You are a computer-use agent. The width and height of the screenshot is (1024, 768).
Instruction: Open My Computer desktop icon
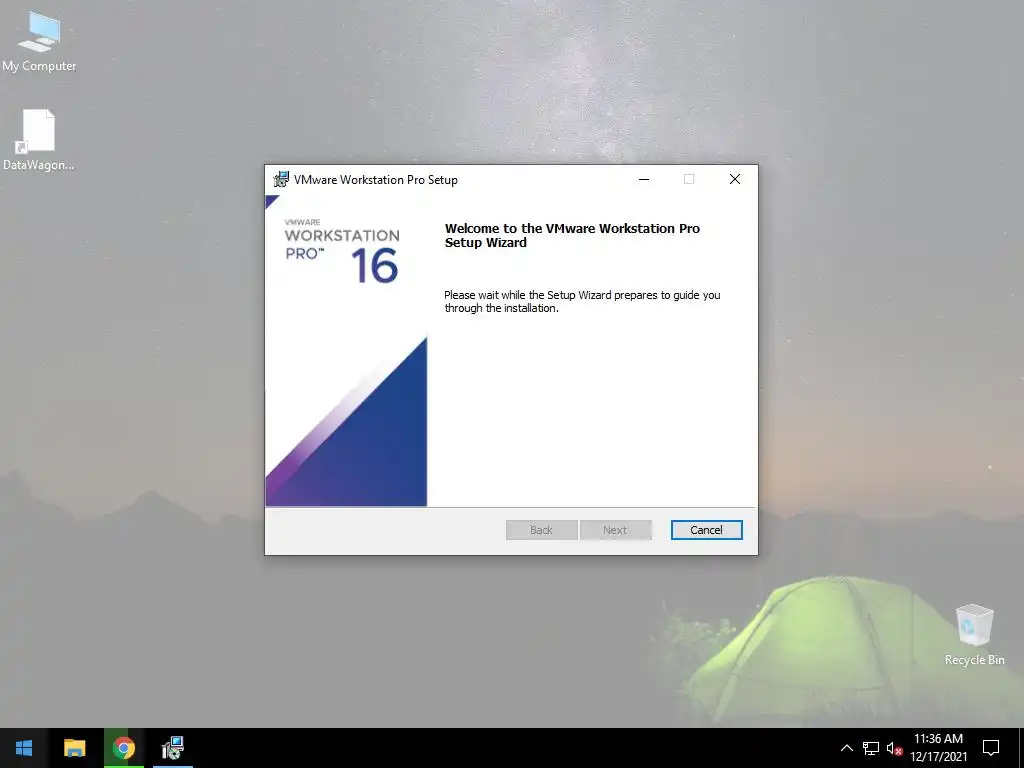[x=39, y=40]
